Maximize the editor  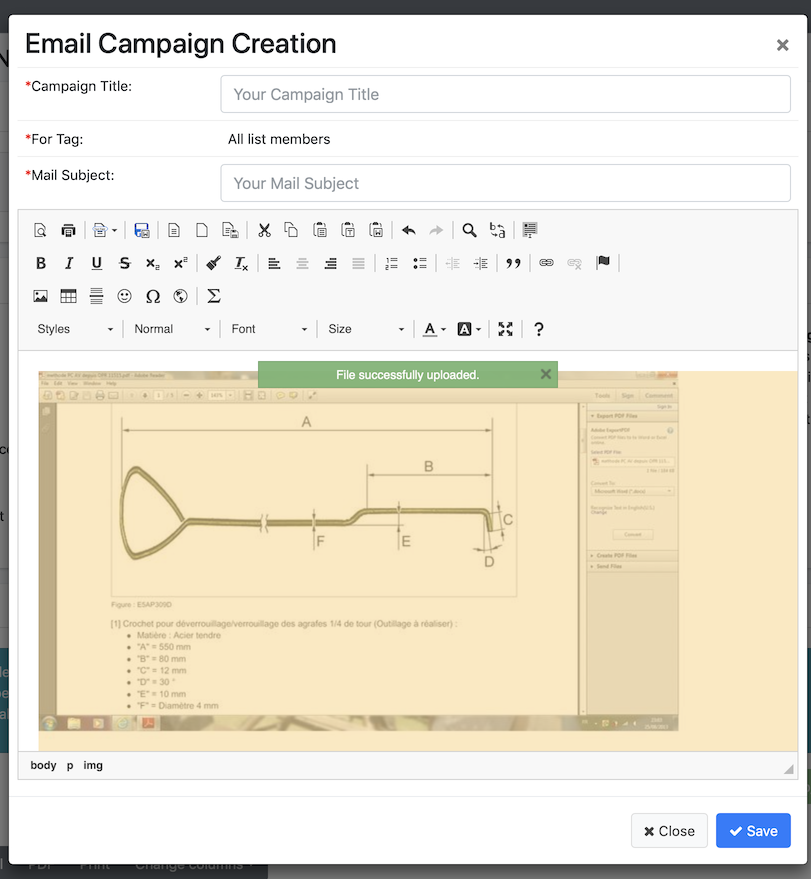coord(506,329)
